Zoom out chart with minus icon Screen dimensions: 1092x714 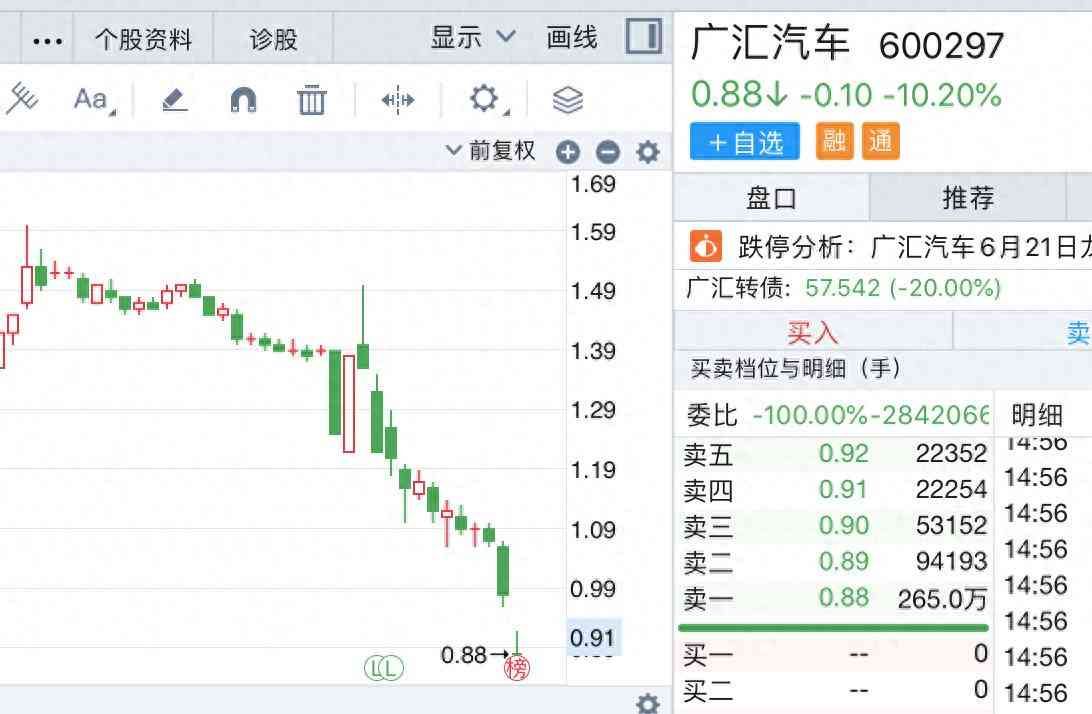[x=607, y=152]
